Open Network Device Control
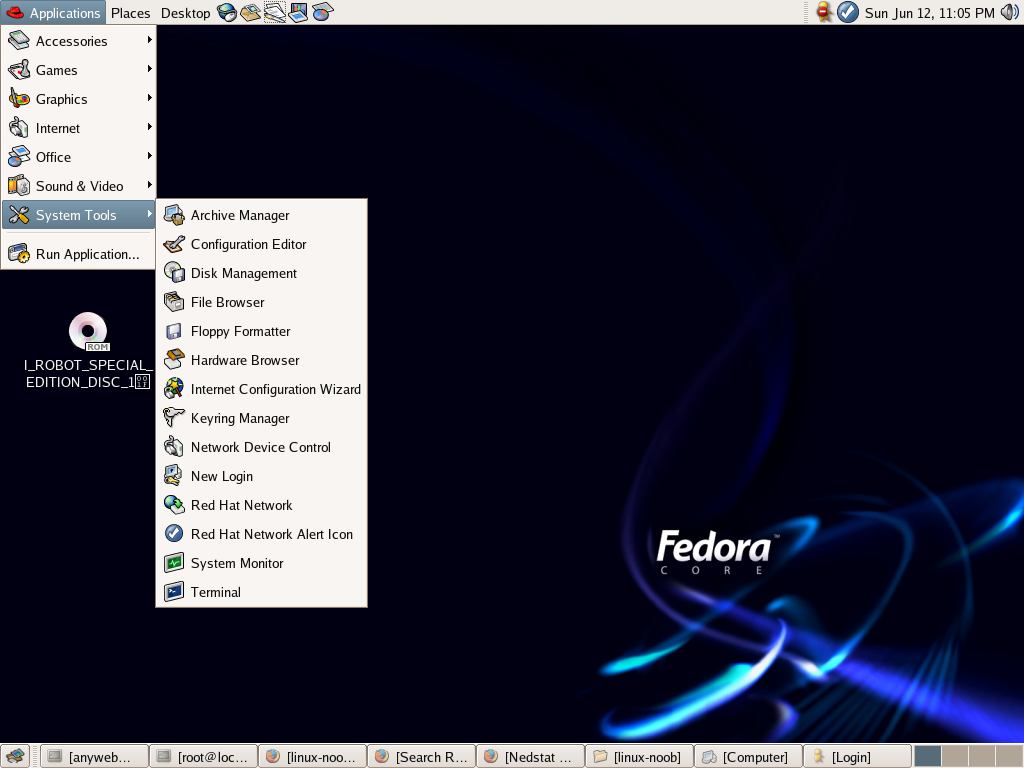Viewport: 1024px width, 768px height. [x=261, y=447]
